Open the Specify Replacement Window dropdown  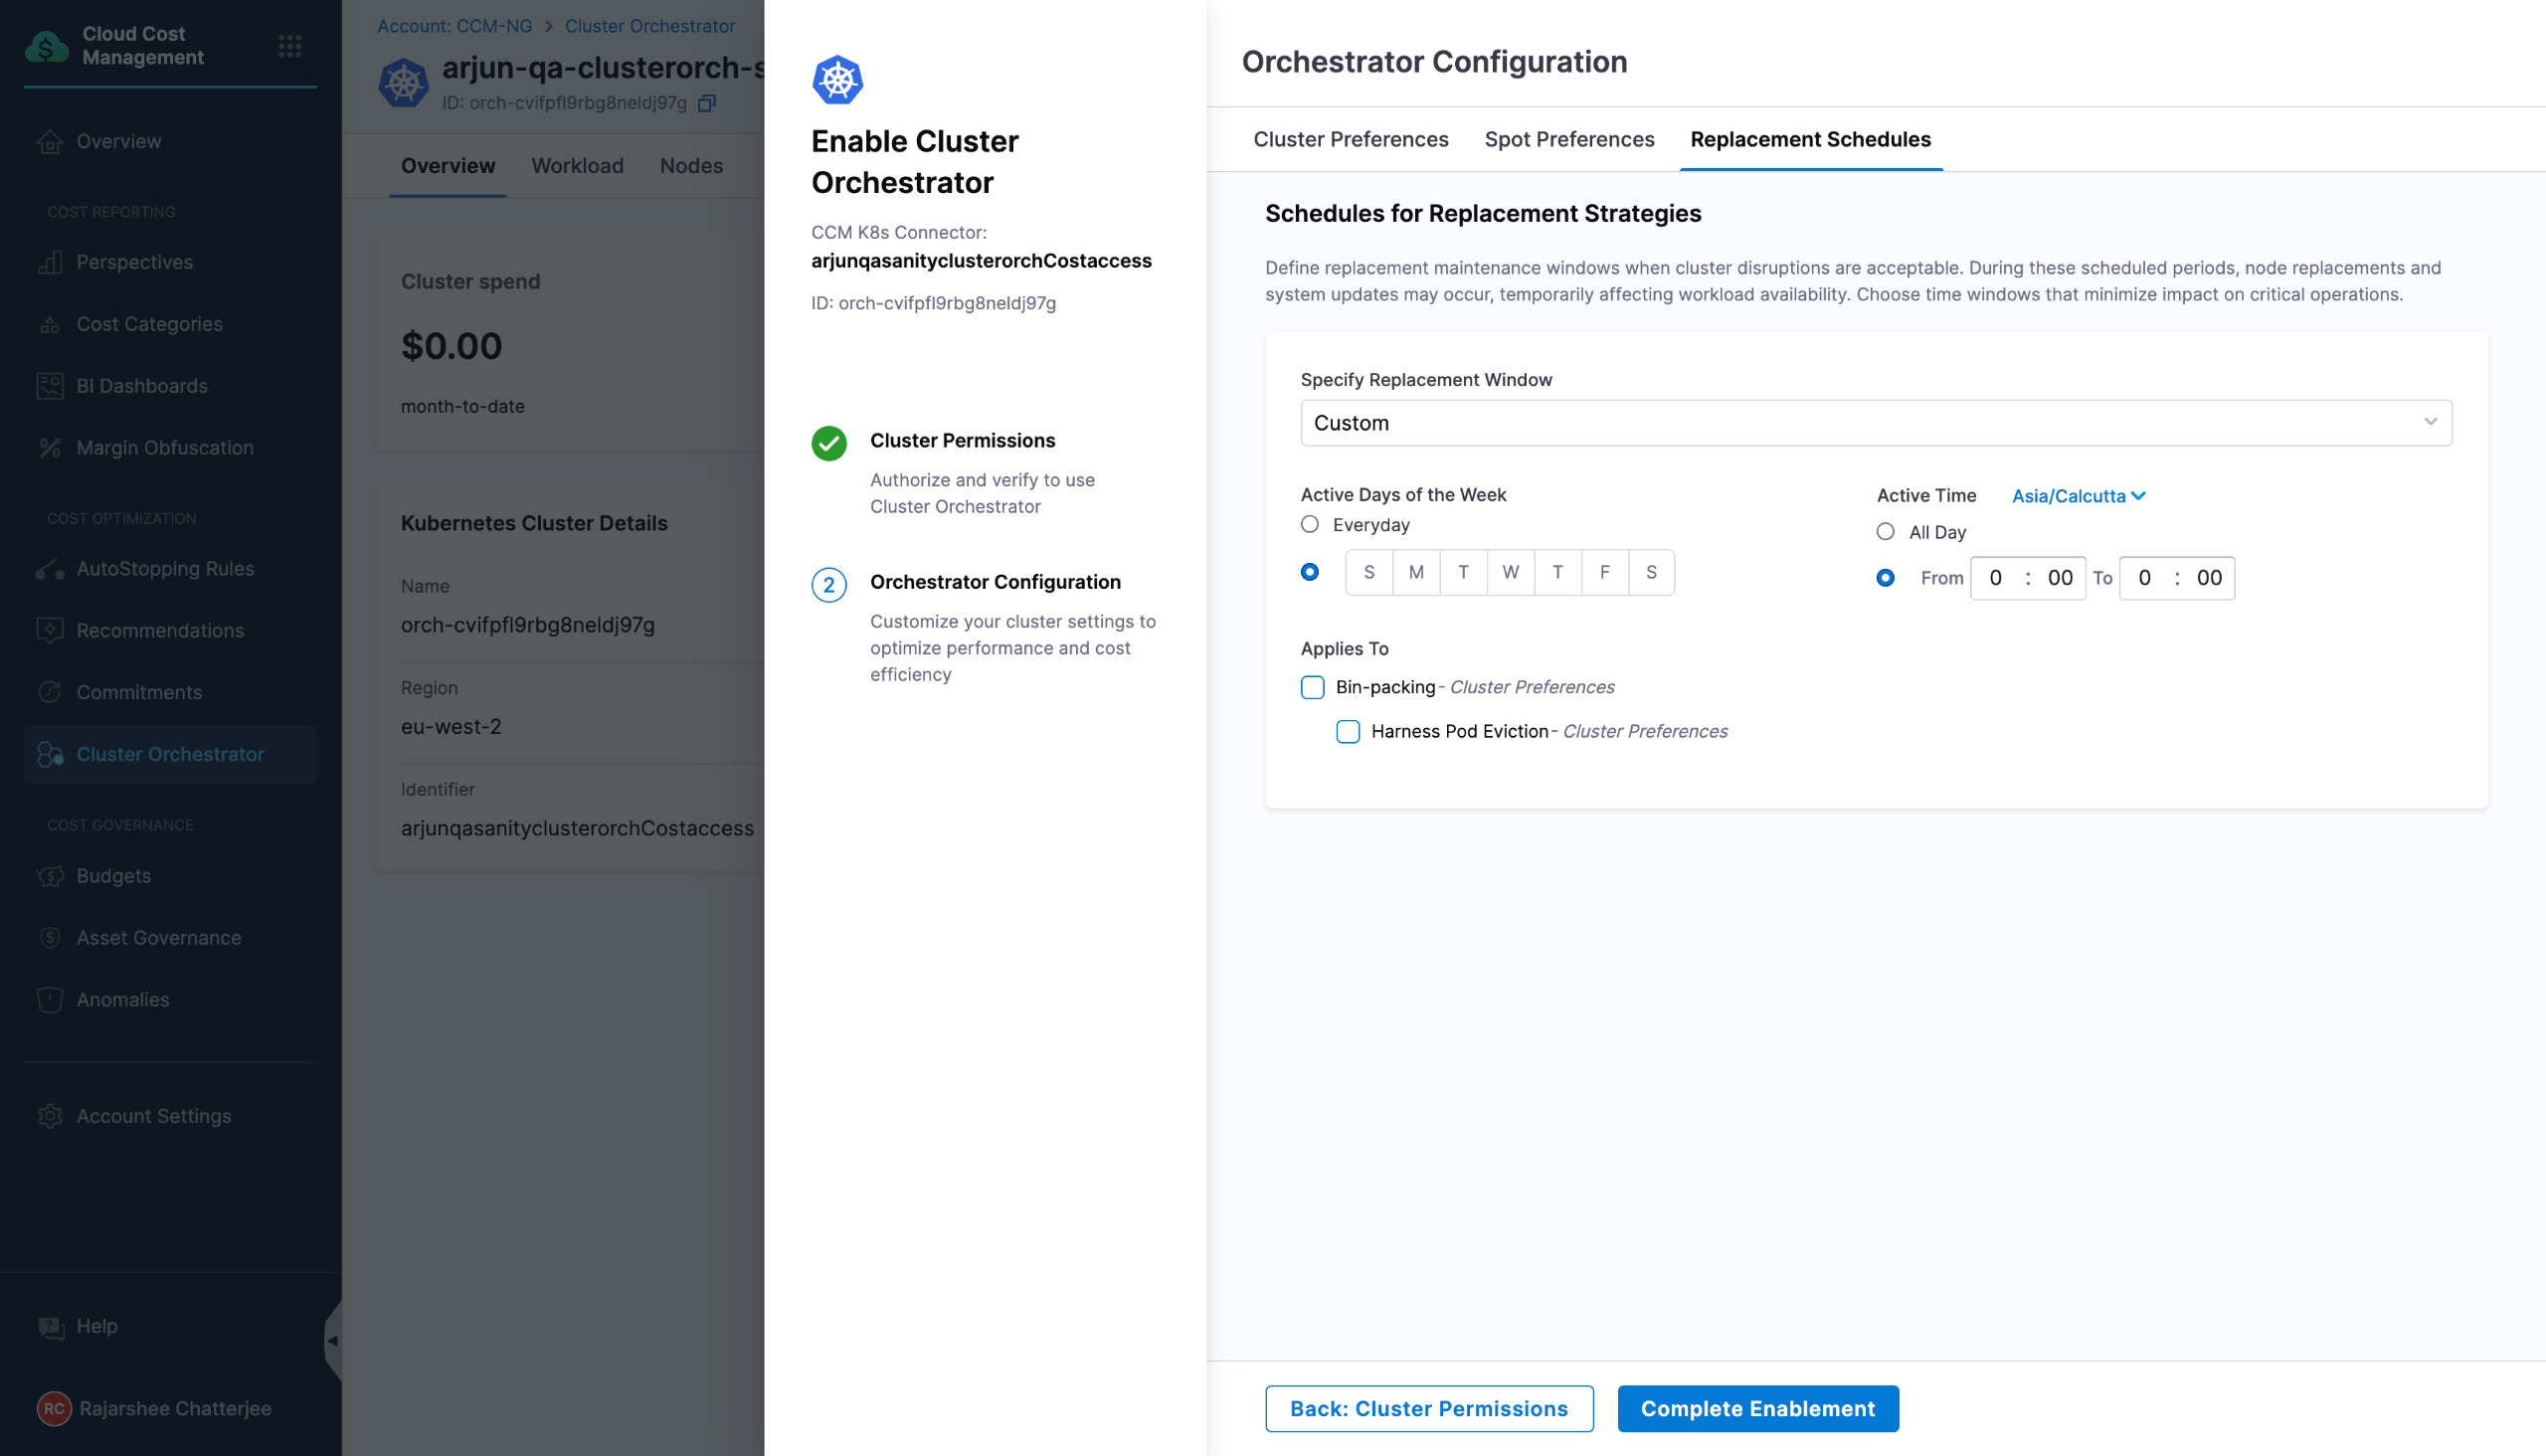point(1875,423)
